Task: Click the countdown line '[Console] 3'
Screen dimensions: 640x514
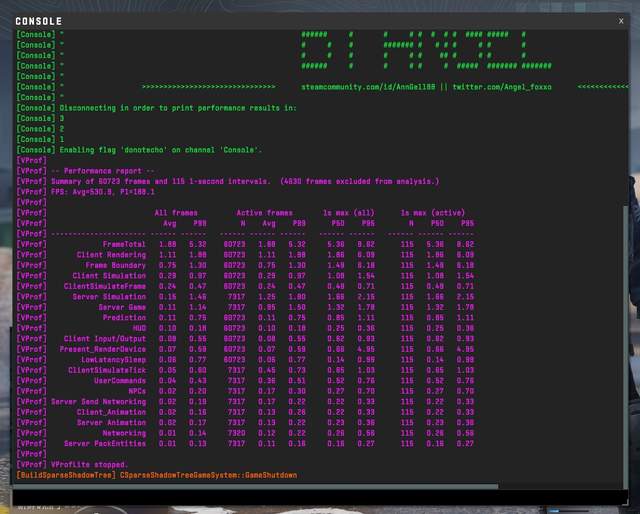Action: 40,118
